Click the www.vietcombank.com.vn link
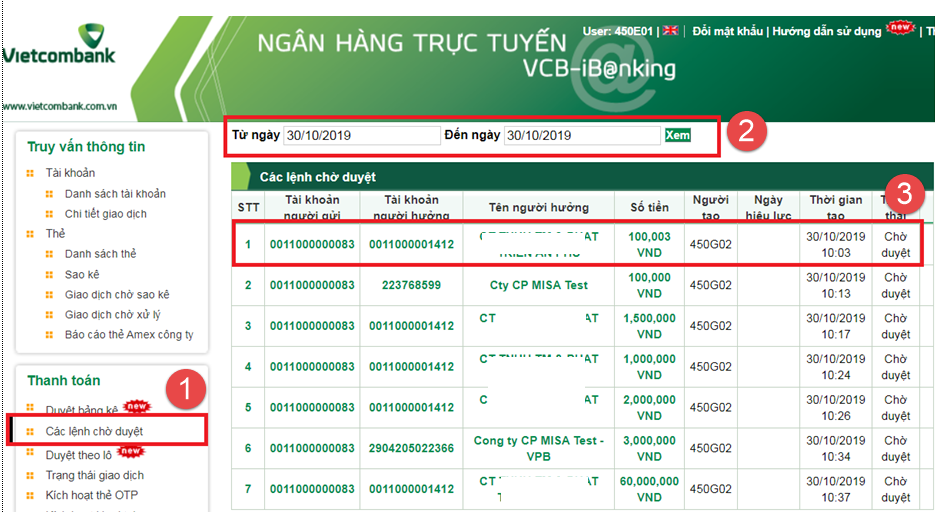 (x=60, y=107)
